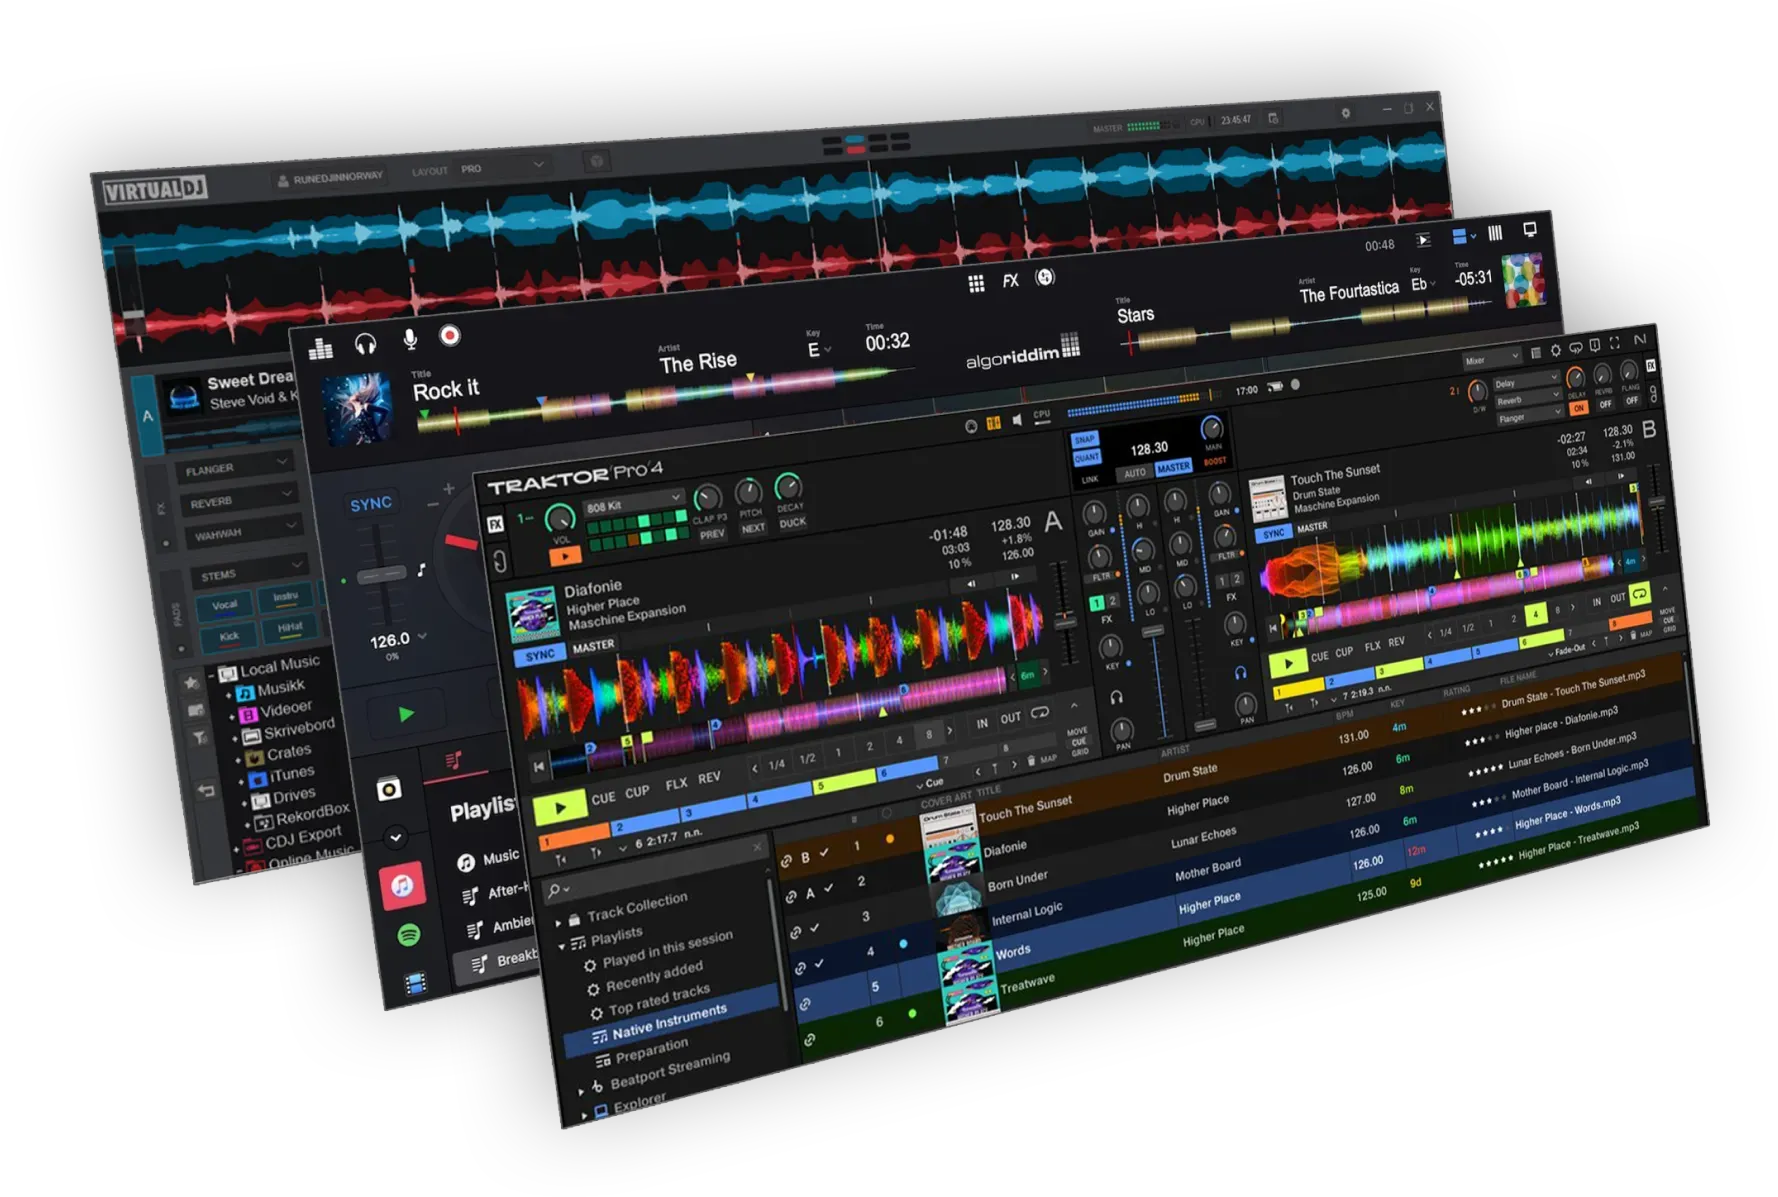Click the Diafonie cover art on deck A

point(531,615)
